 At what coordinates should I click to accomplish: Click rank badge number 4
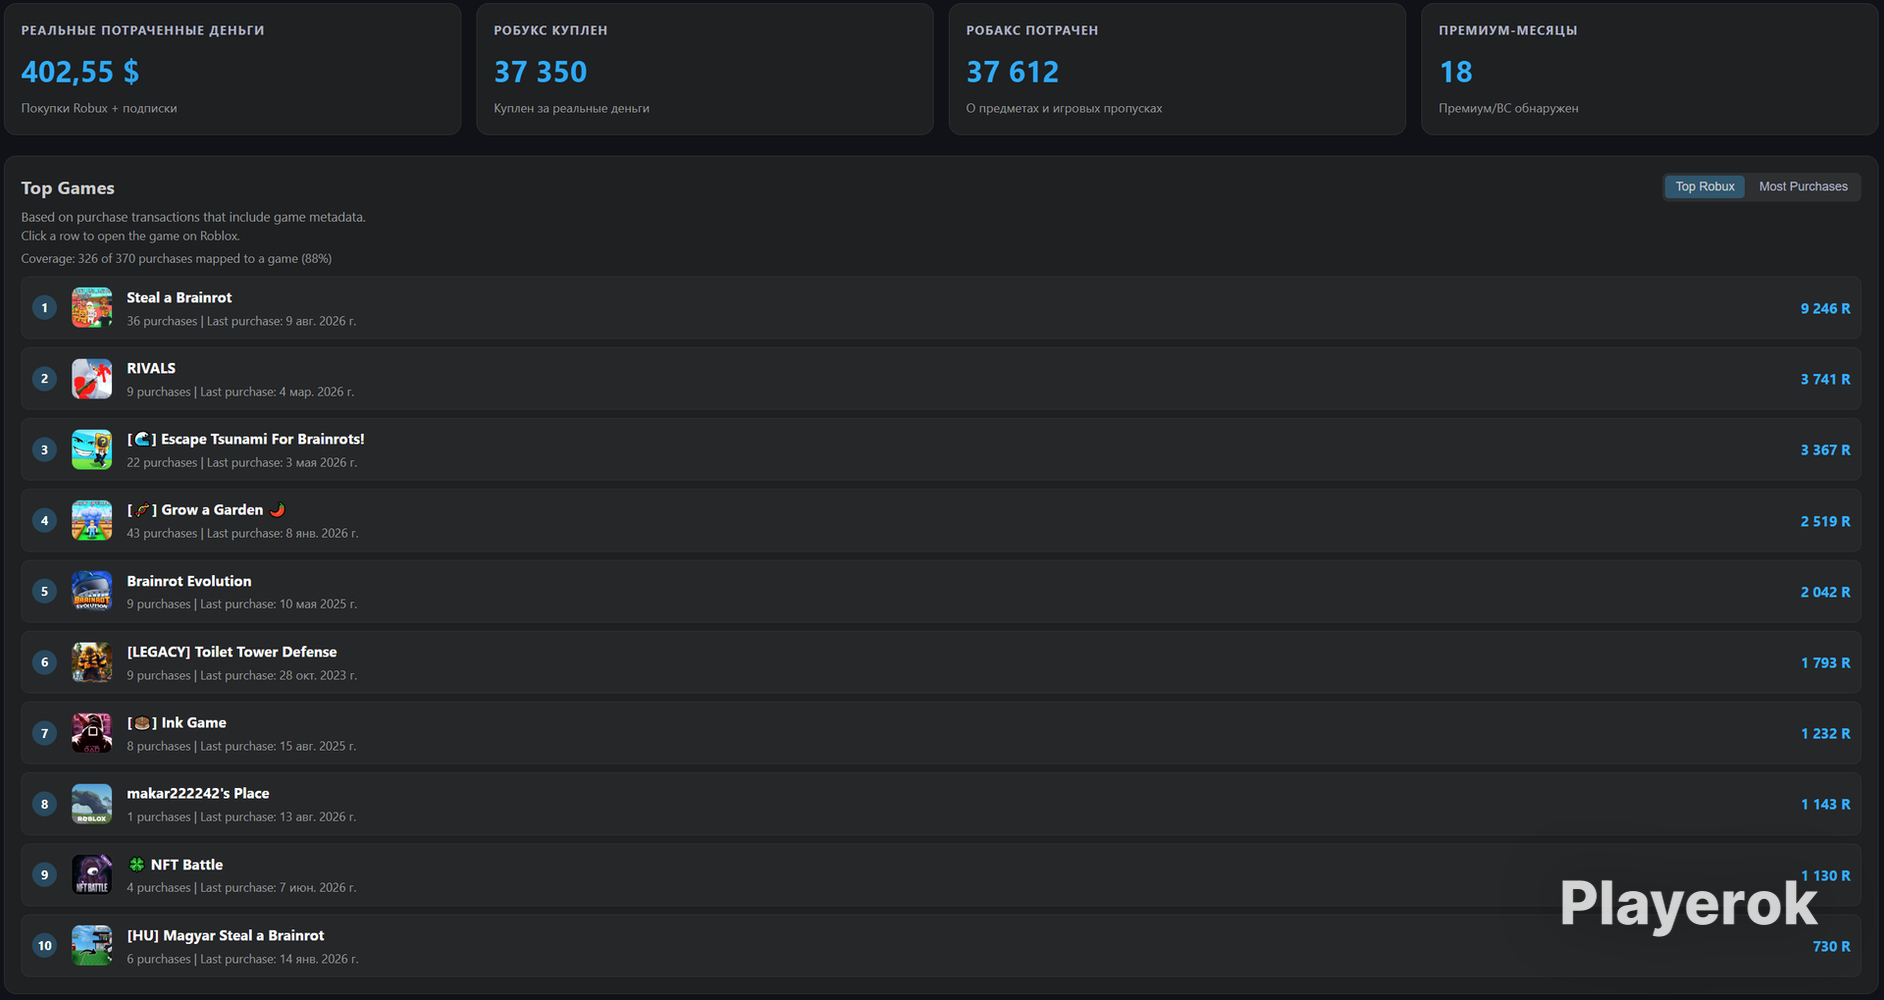coord(44,520)
